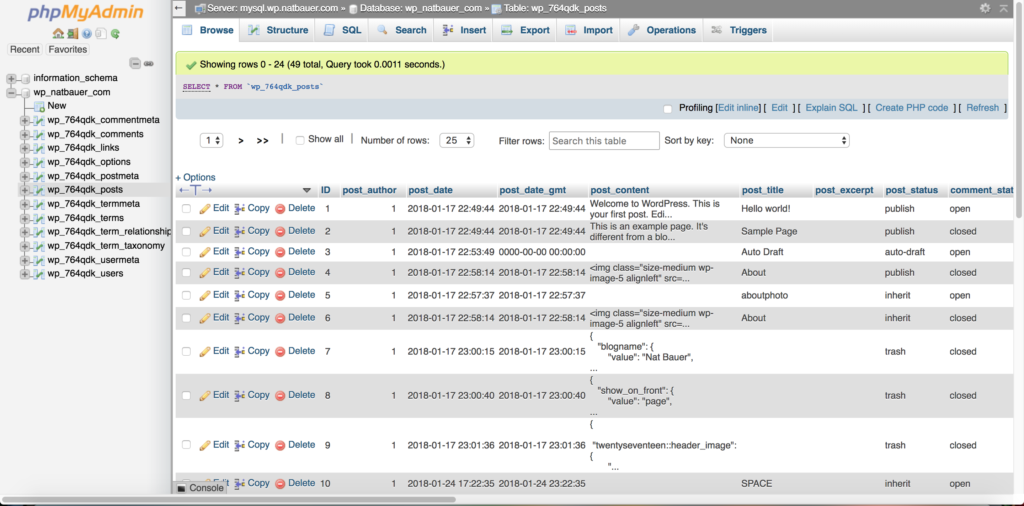The image size is (1024, 506).
Task: Open the Number of rows dropdown
Action: pyautogui.click(x=457, y=140)
